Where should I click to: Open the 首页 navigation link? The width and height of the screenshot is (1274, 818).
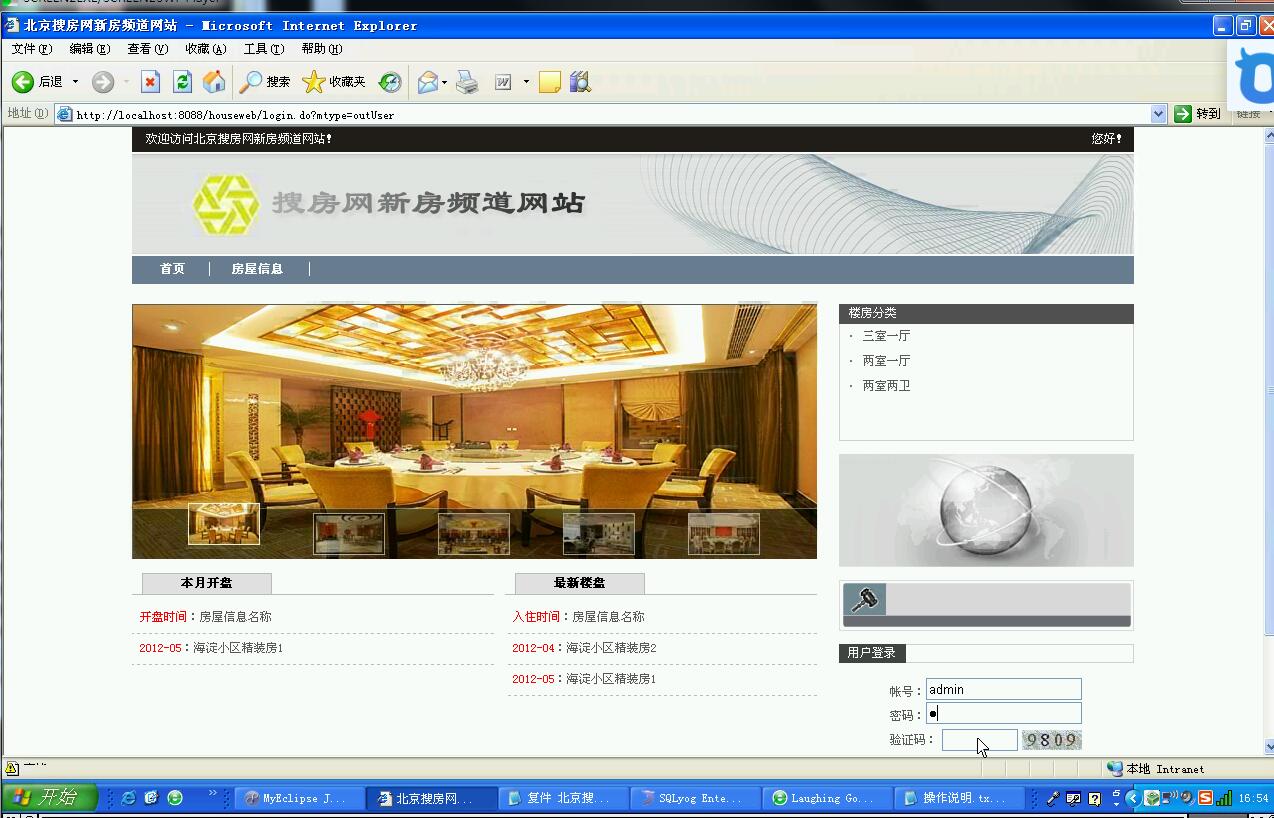172,269
